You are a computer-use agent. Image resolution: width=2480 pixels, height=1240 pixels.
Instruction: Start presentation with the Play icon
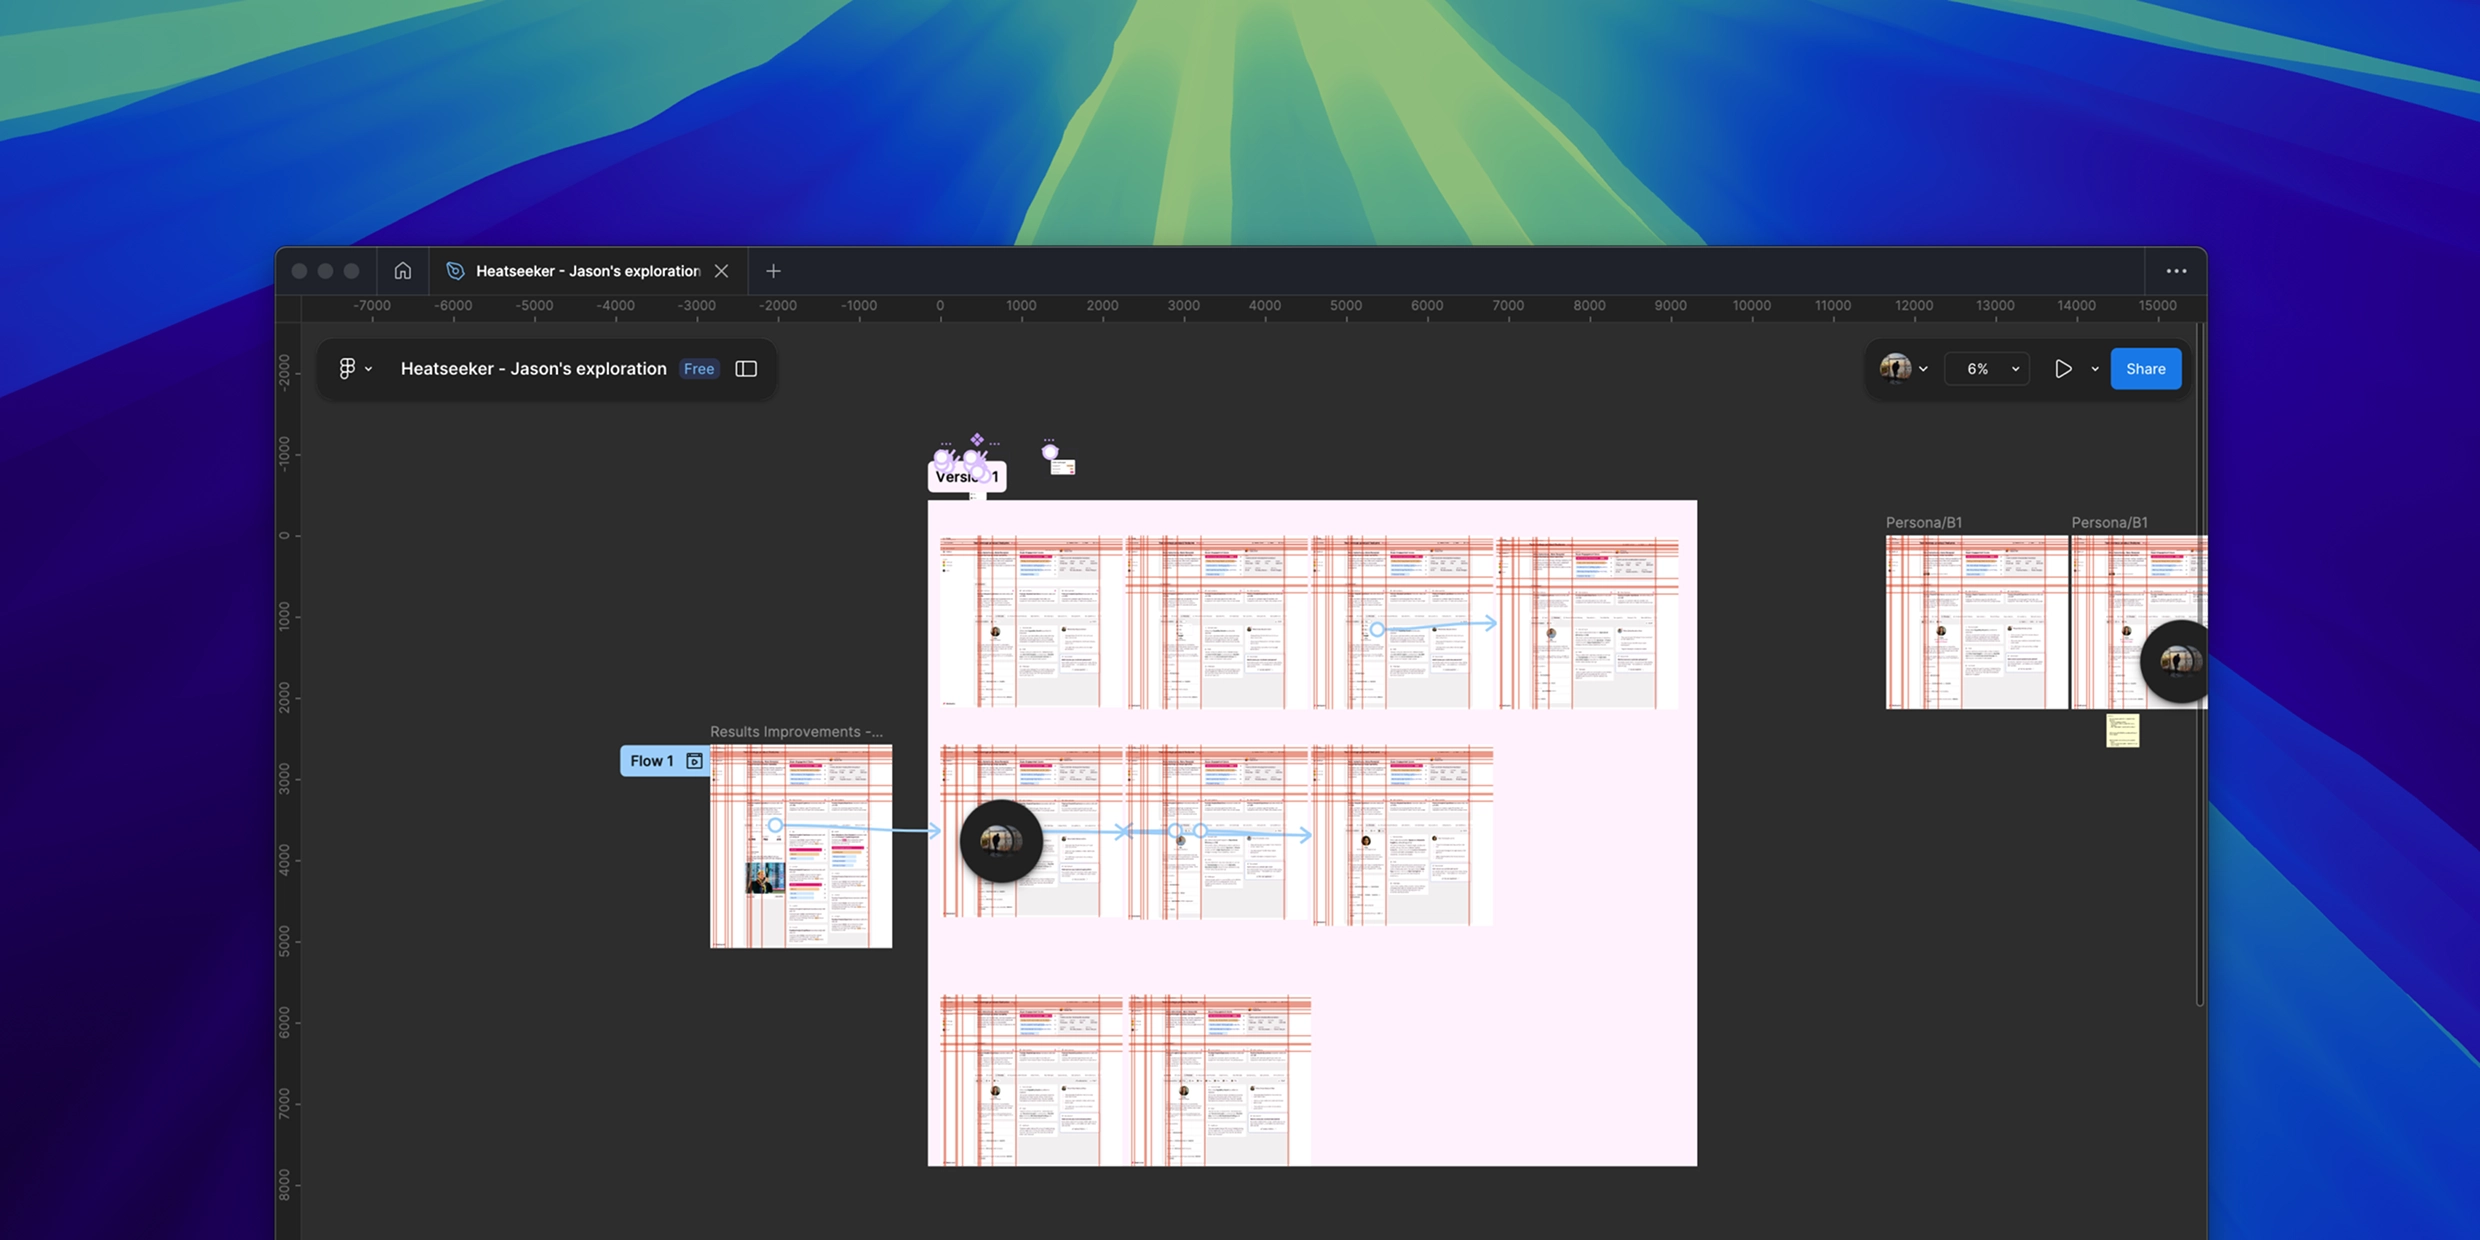click(2062, 369)
